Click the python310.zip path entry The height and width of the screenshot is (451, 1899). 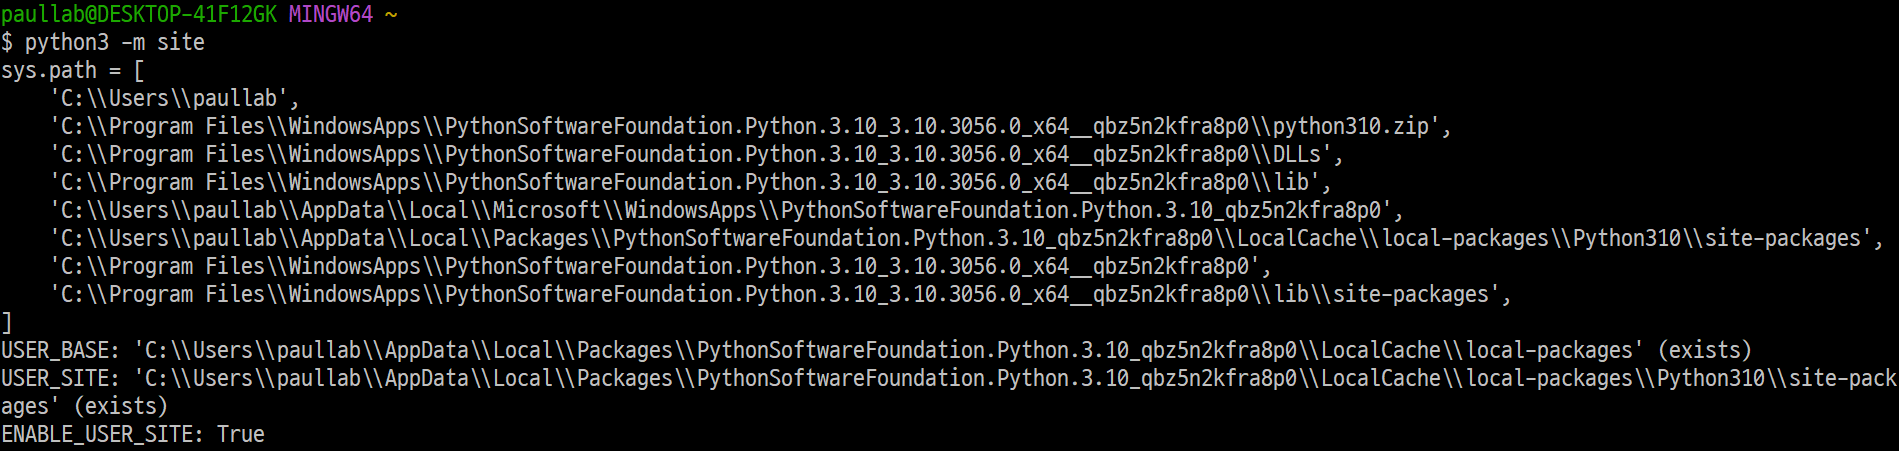click(750, 127)
